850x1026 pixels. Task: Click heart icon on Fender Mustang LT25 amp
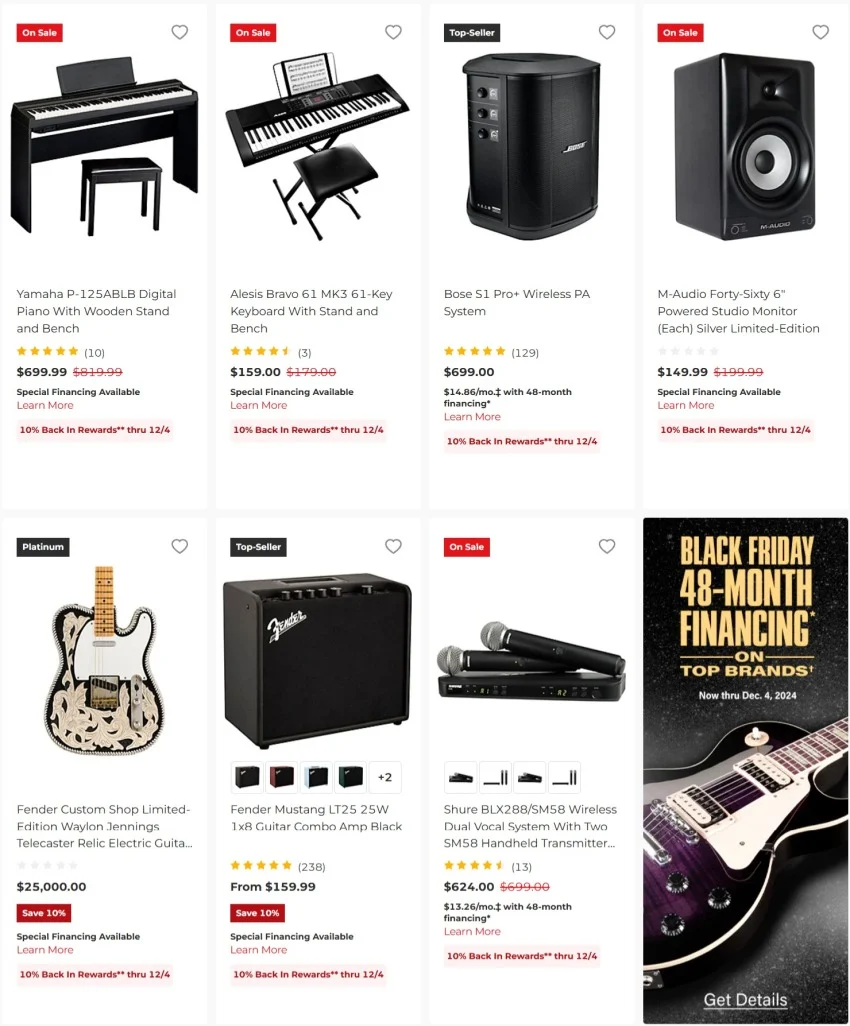click(393, 546)
